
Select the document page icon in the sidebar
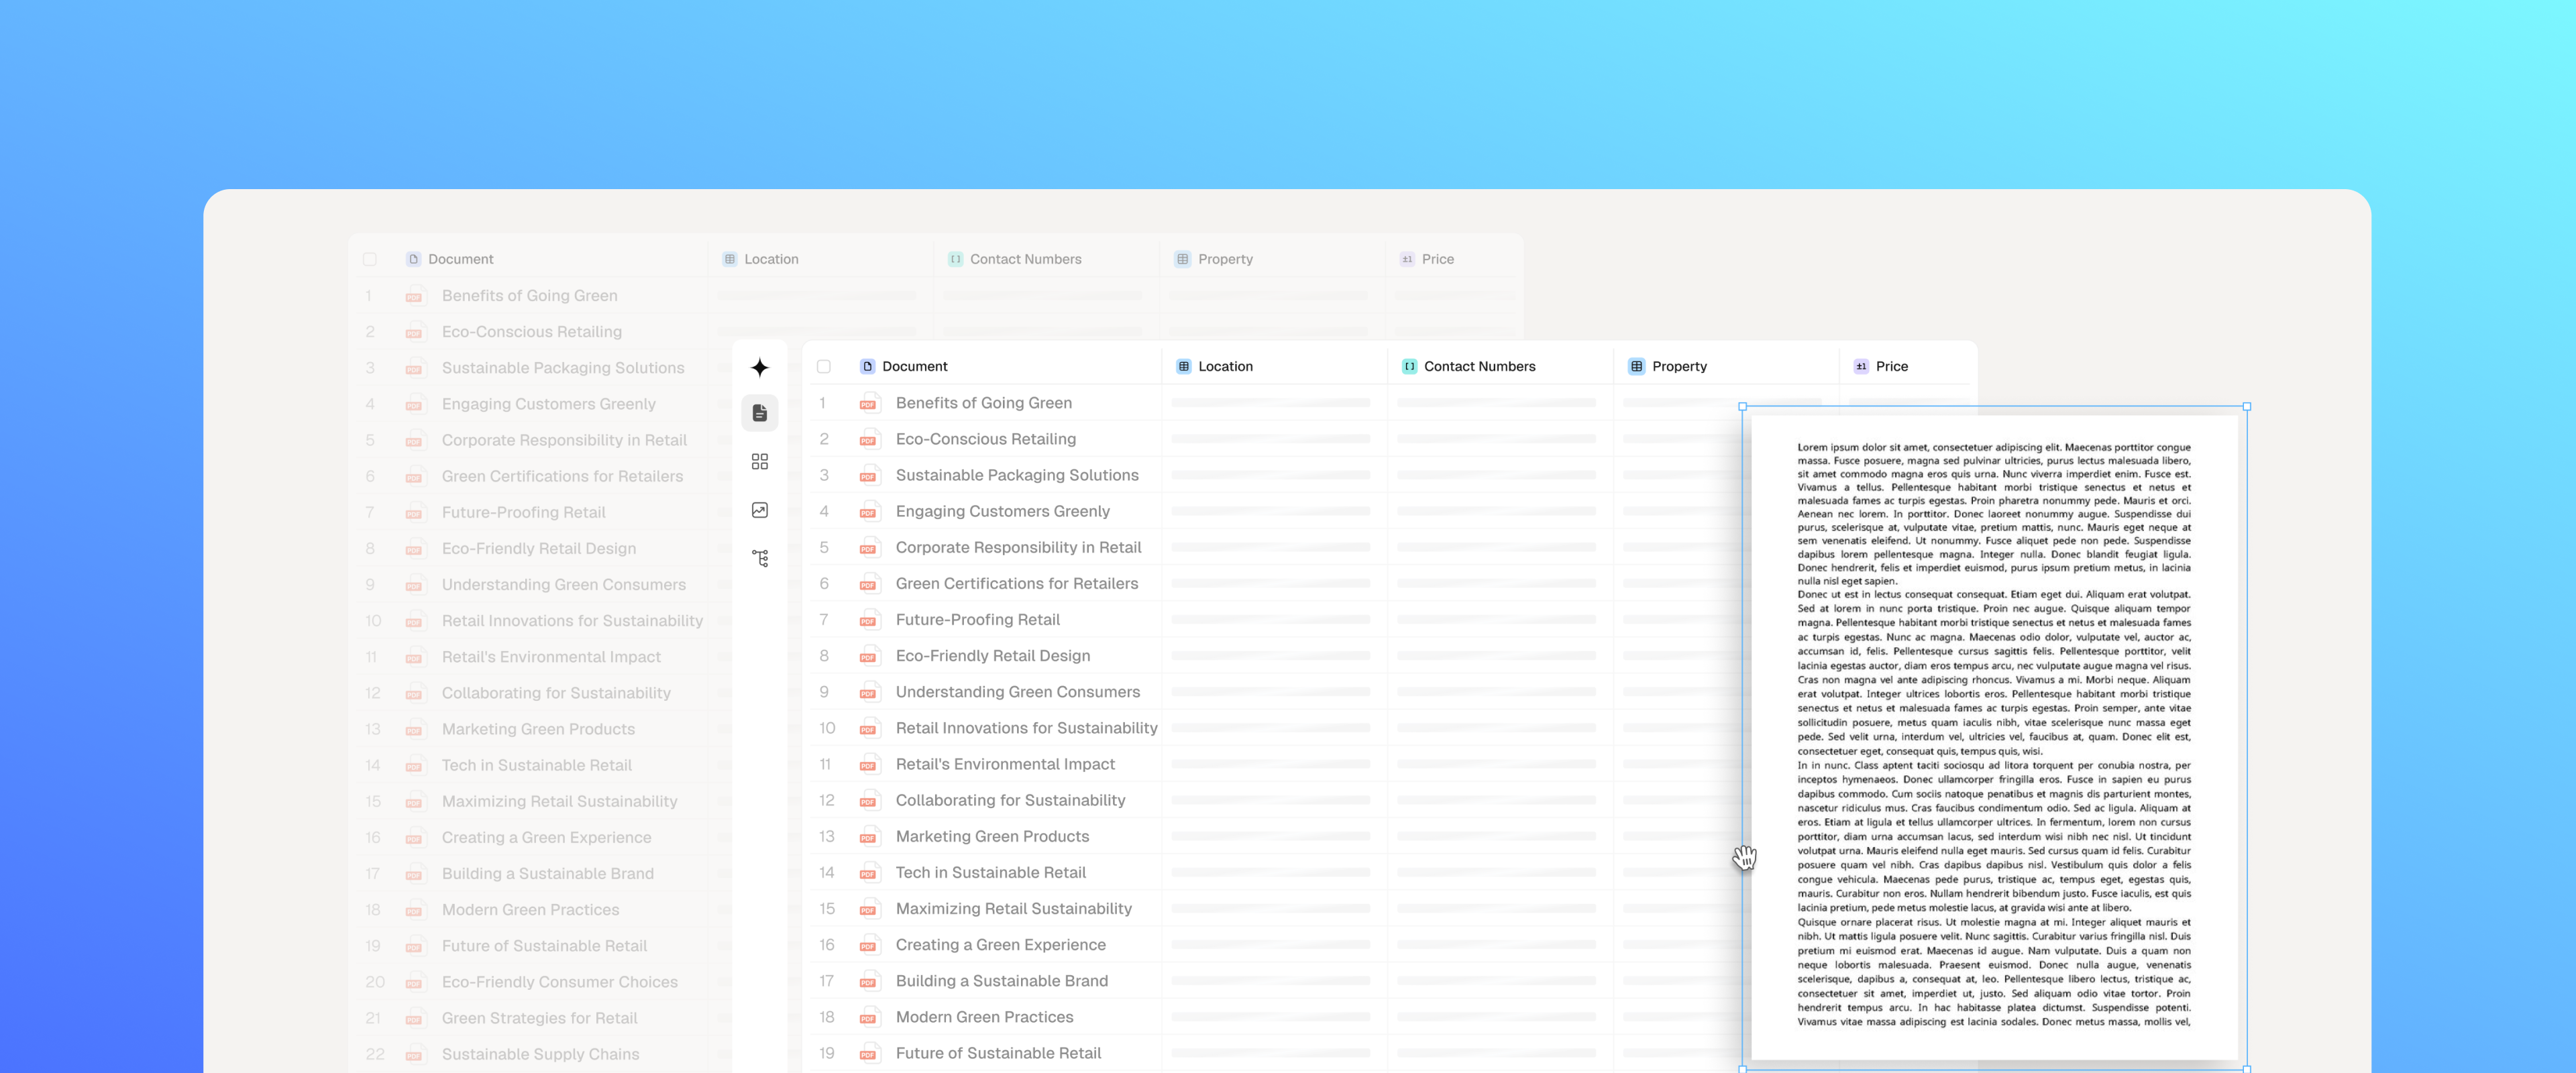[760, 413]
